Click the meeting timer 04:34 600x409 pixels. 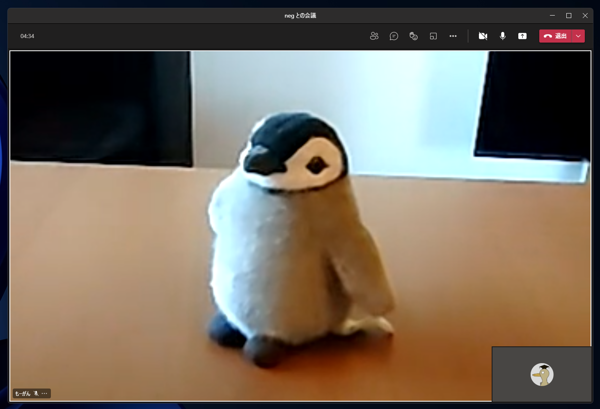(x=27, y=36)
